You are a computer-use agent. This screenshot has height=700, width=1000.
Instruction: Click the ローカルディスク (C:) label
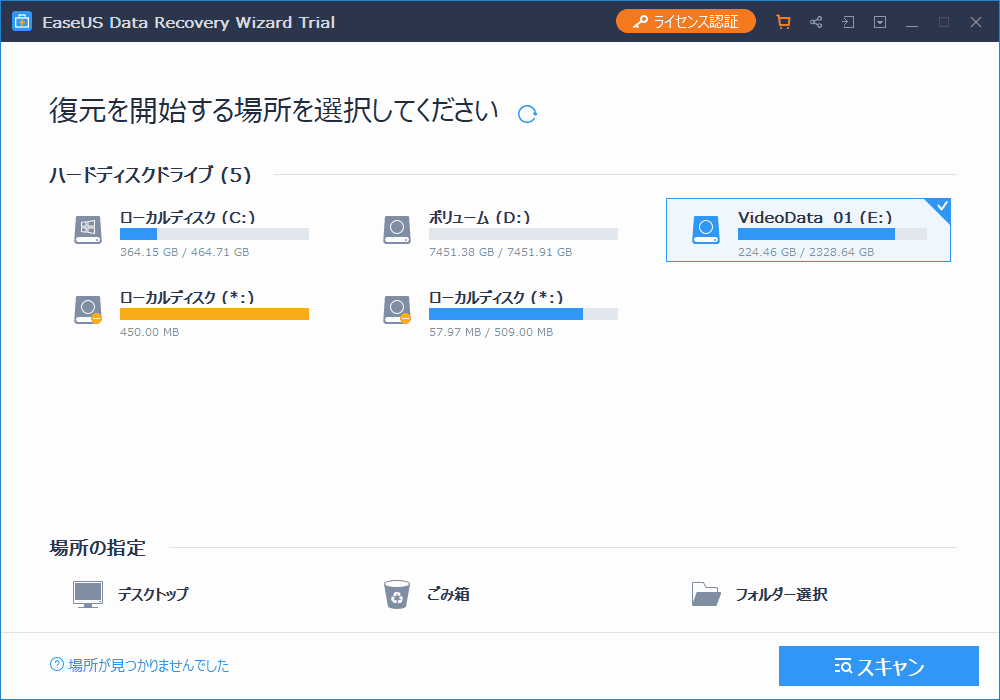[188, 217]
